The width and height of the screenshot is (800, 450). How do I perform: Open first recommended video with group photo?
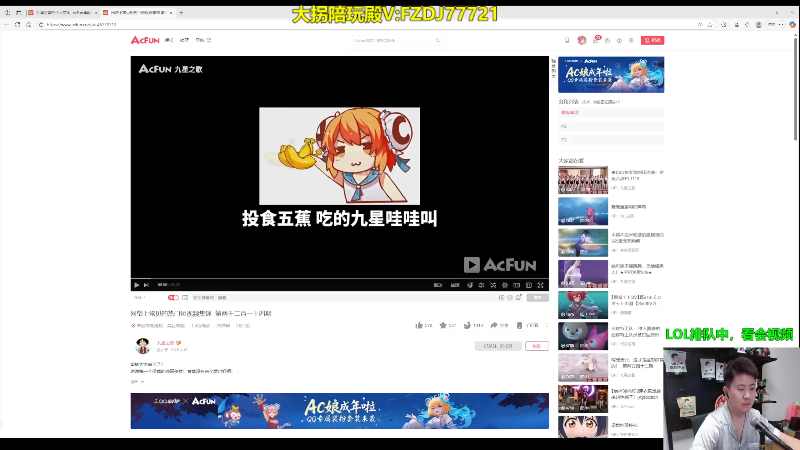click(583, 180)
